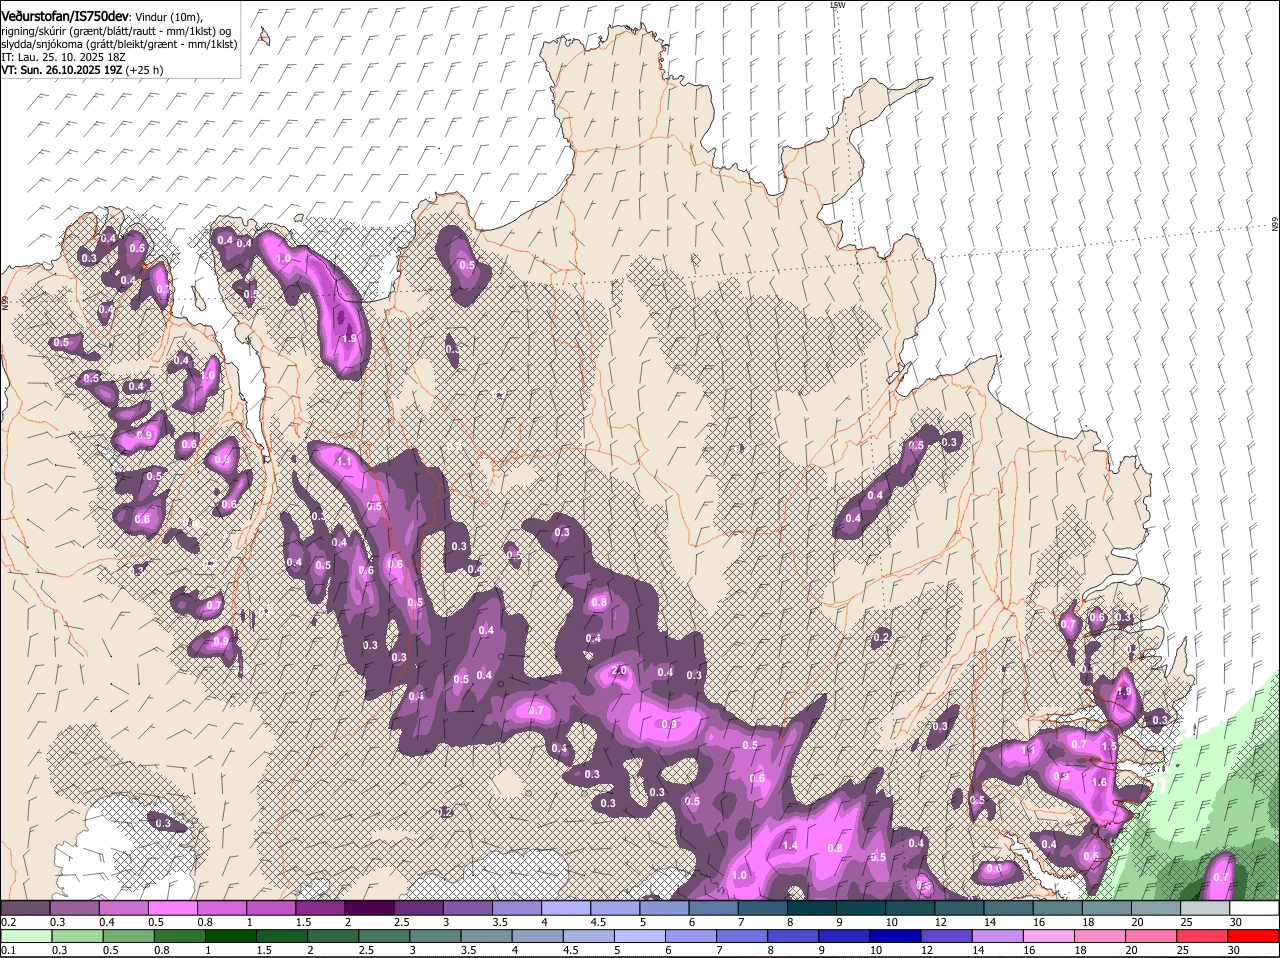Choose the lower legend swatch labeled 18
1280x958 pixels.
coord(1098,937)
